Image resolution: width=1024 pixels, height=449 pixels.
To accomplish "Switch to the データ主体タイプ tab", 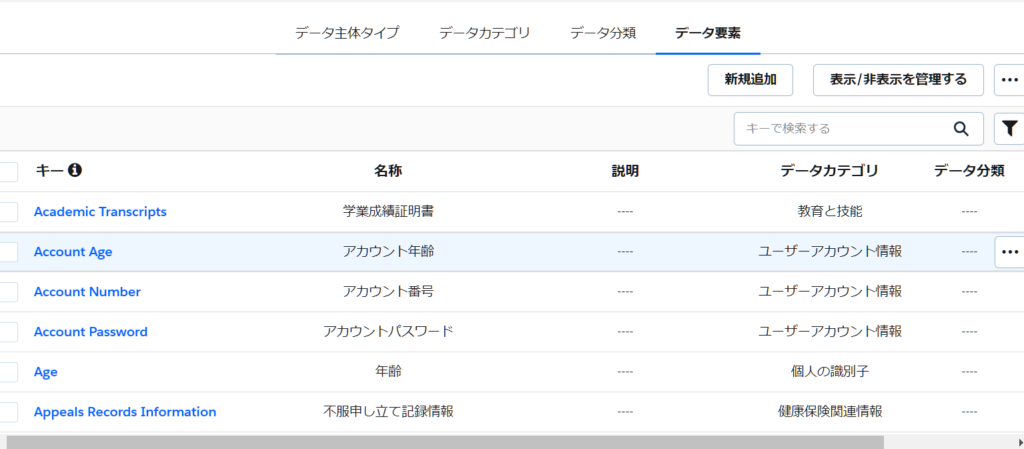I will (347, 33).
